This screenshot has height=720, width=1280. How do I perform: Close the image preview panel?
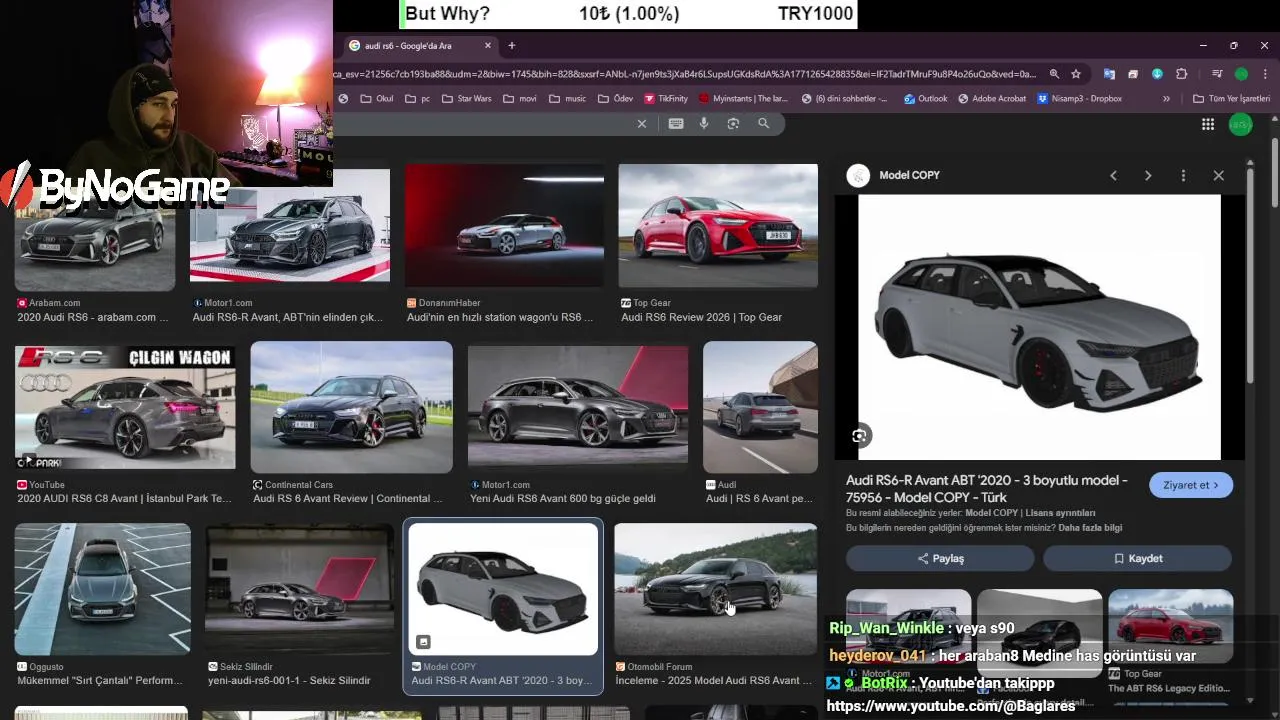click(1218, 175)
